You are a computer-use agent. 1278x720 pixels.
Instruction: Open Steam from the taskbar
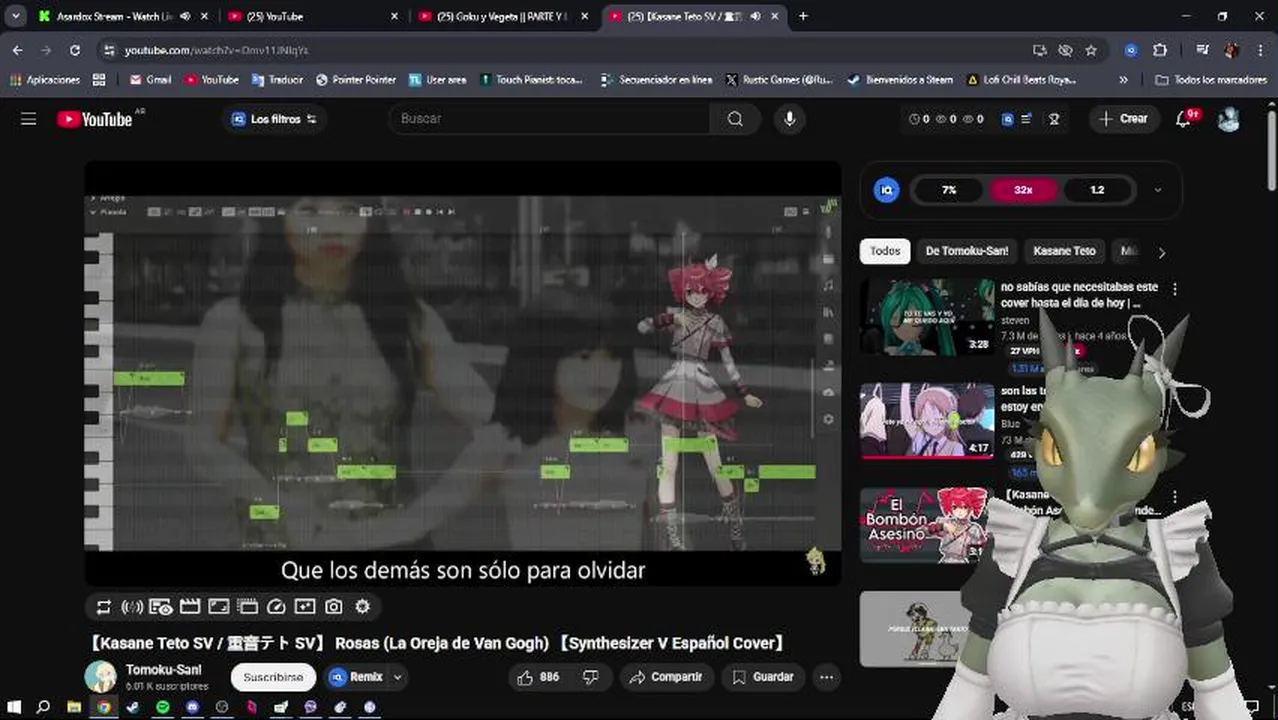133,707
